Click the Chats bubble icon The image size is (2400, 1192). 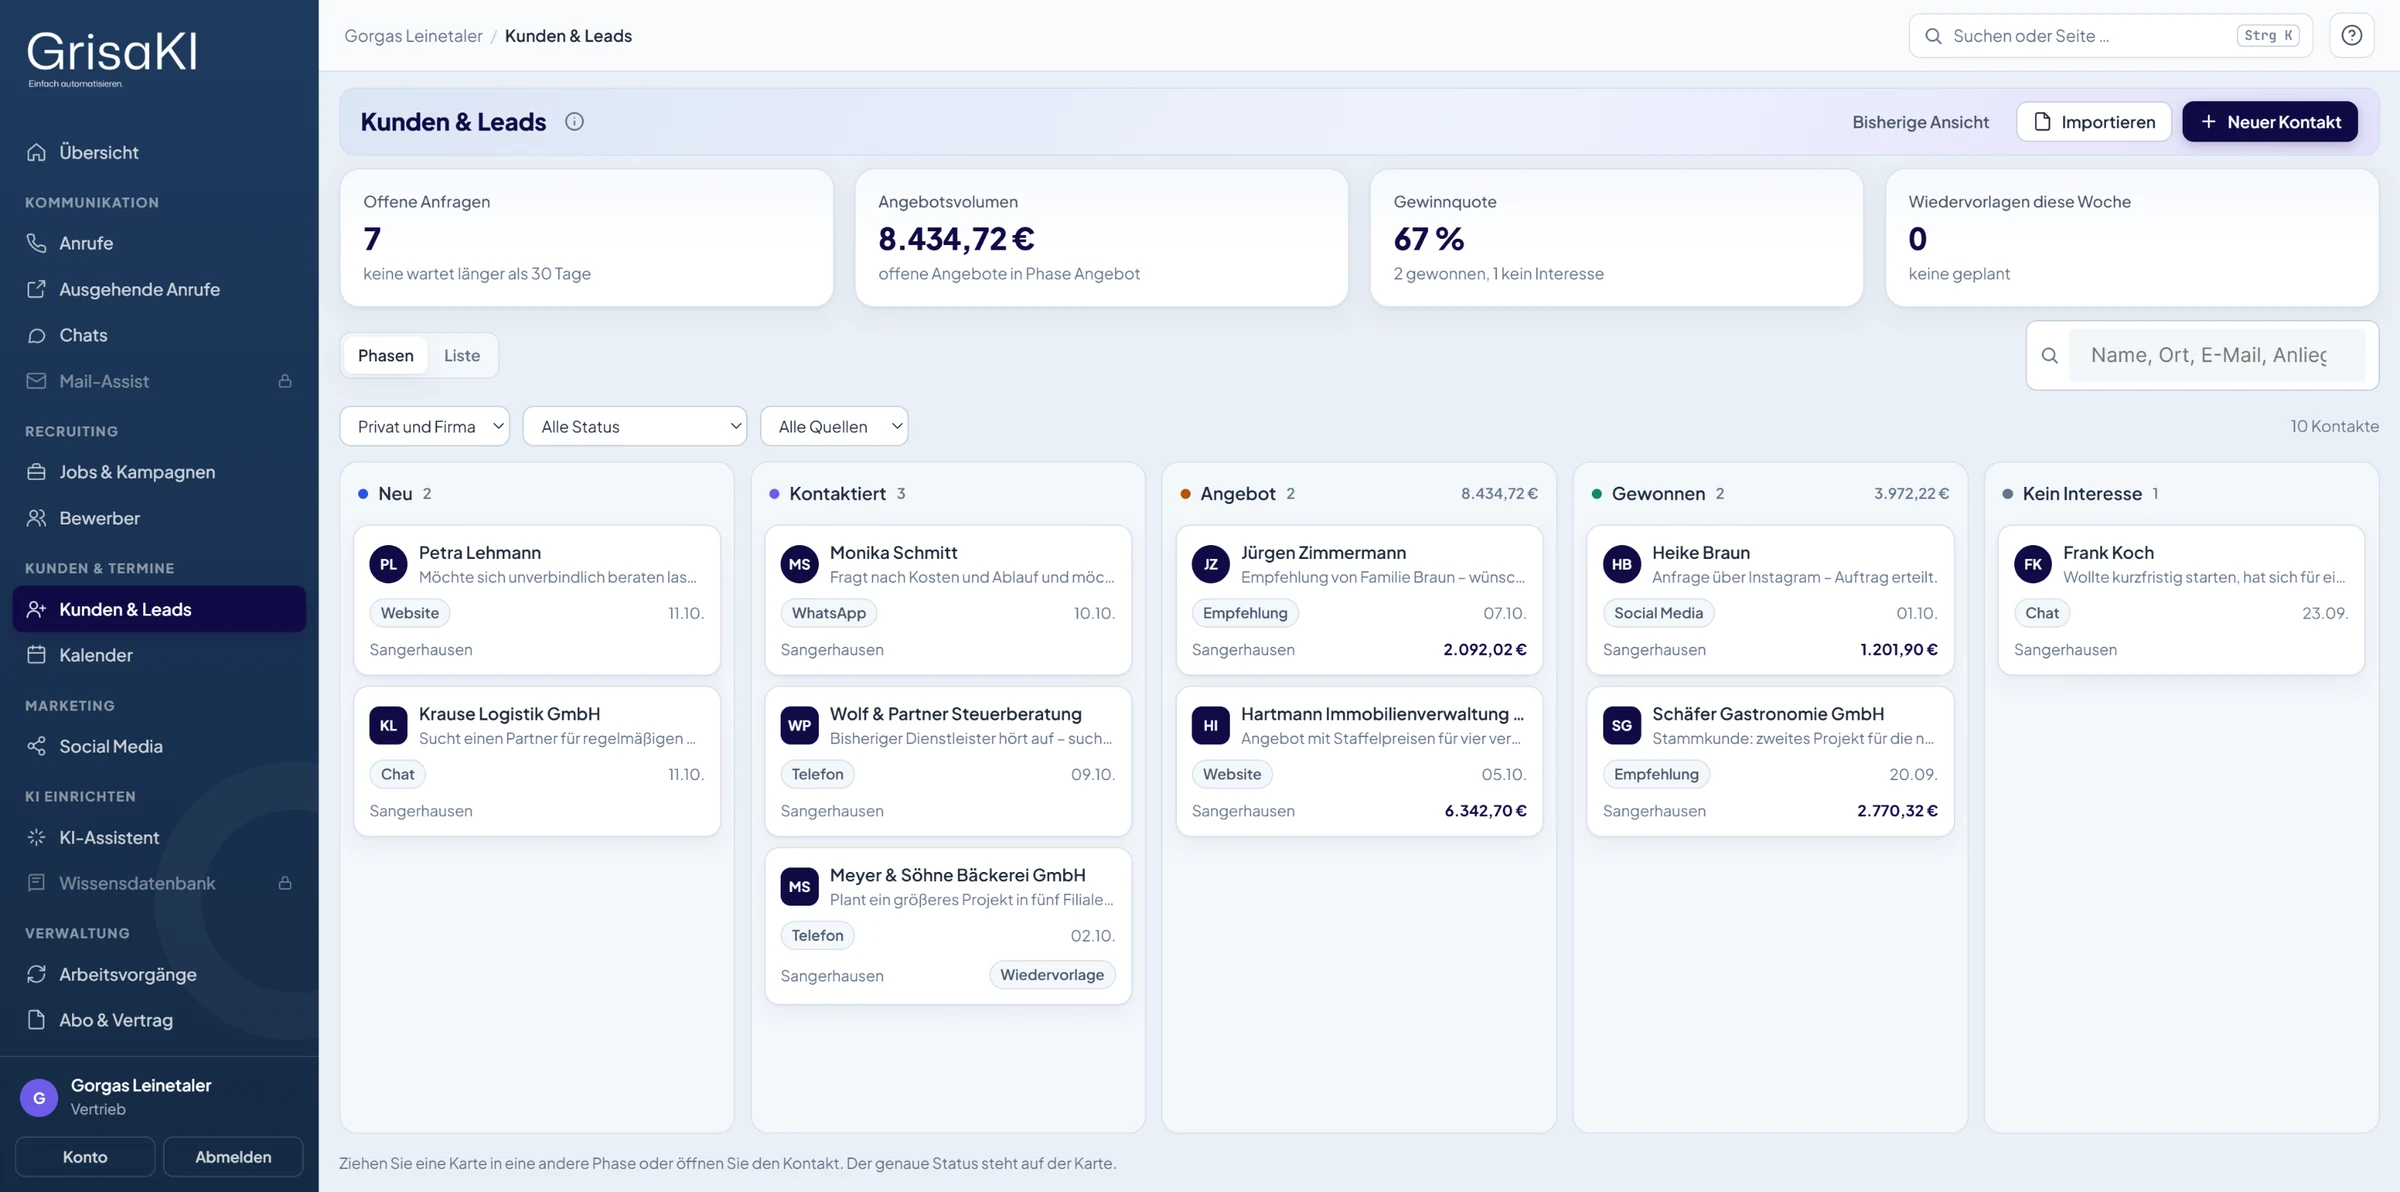36,335
